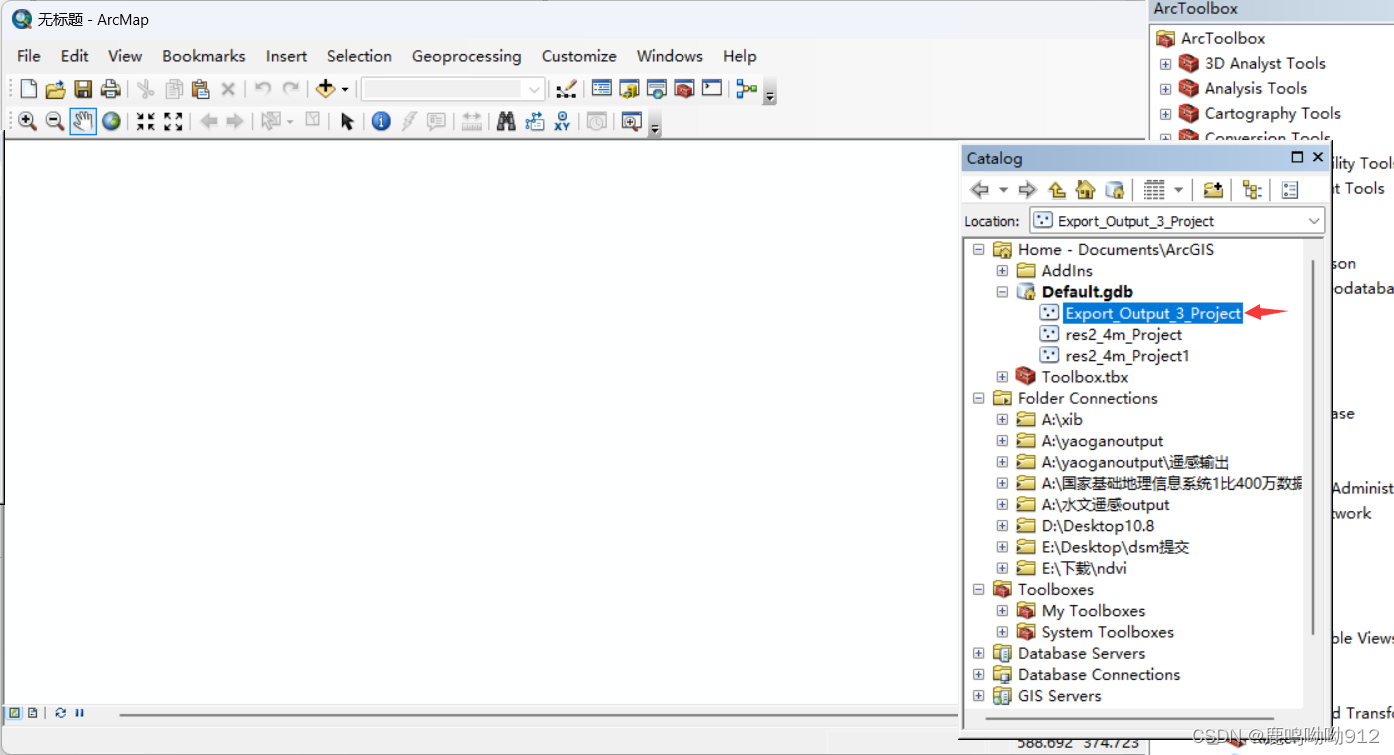This screenshot has width=1394, height=755.
Task: Select Cartography Tools in ArcToolbox
Action: [1272, 113]
